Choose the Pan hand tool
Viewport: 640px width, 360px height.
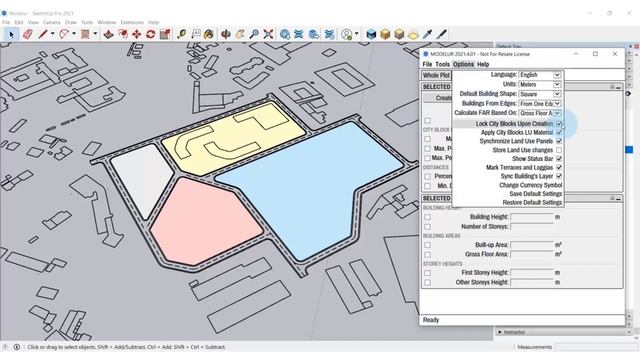point(240,34)
